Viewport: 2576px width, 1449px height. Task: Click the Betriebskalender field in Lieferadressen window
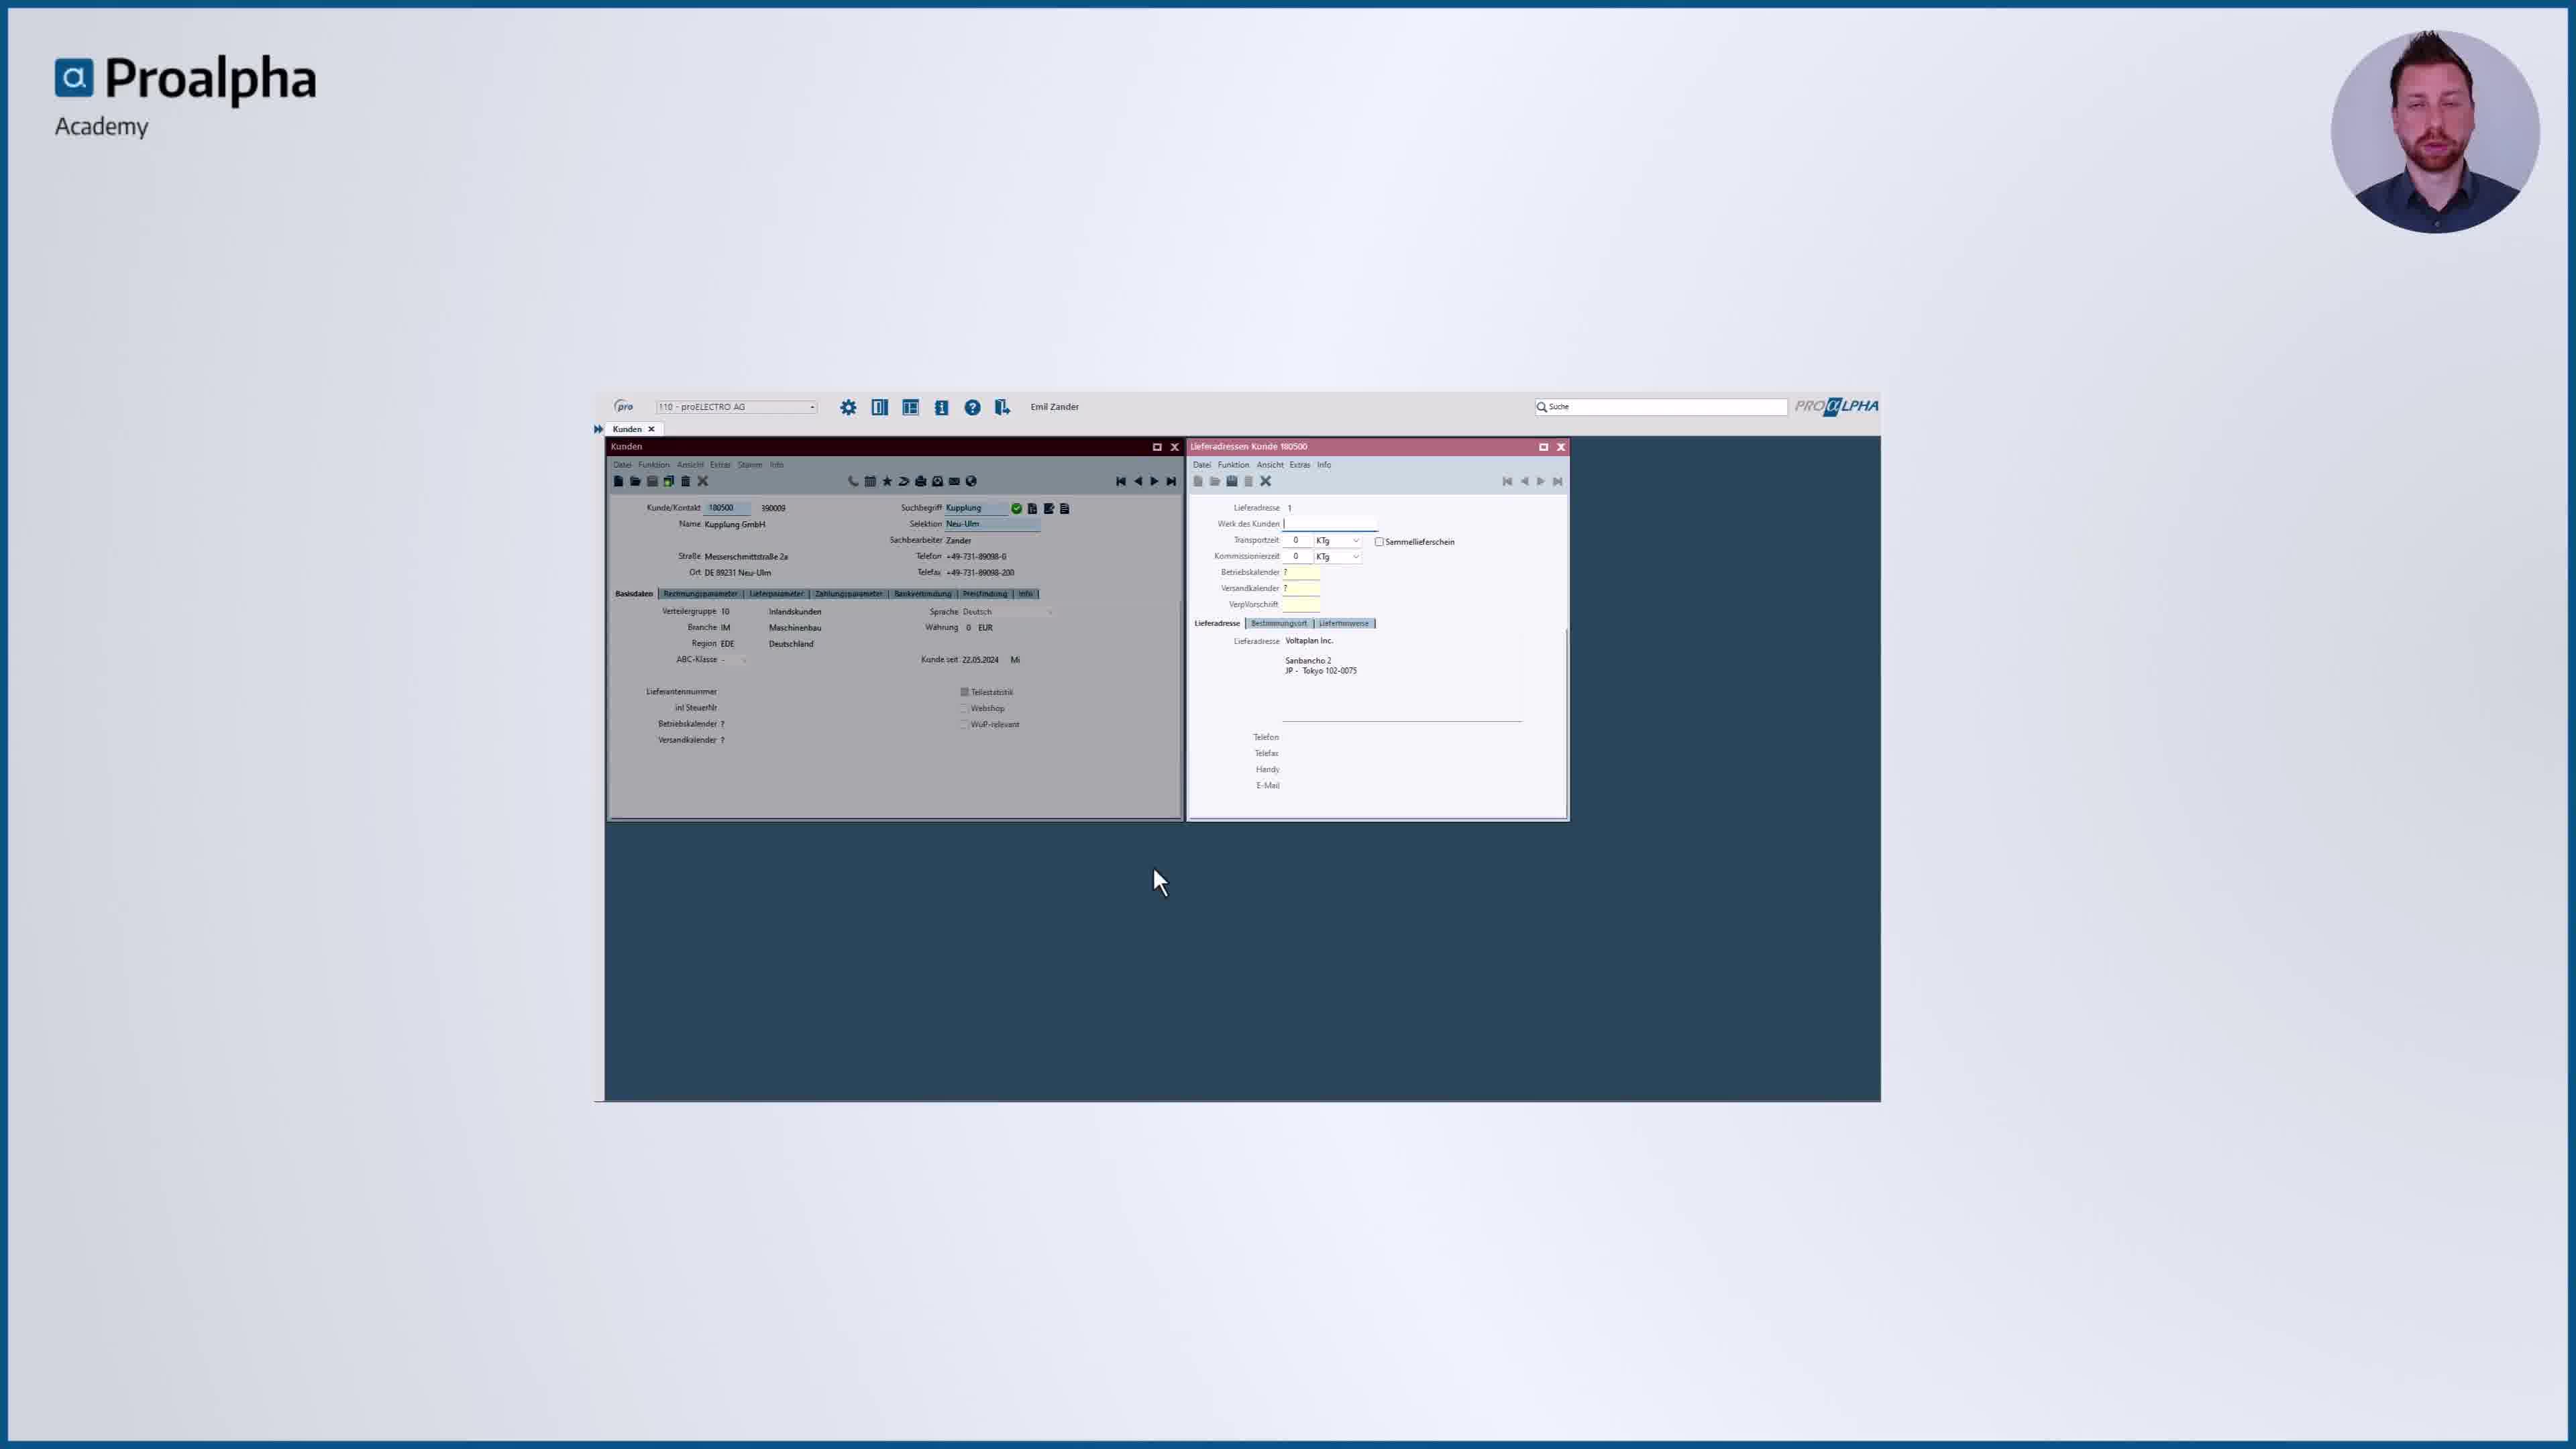[x=1301, y=572]
